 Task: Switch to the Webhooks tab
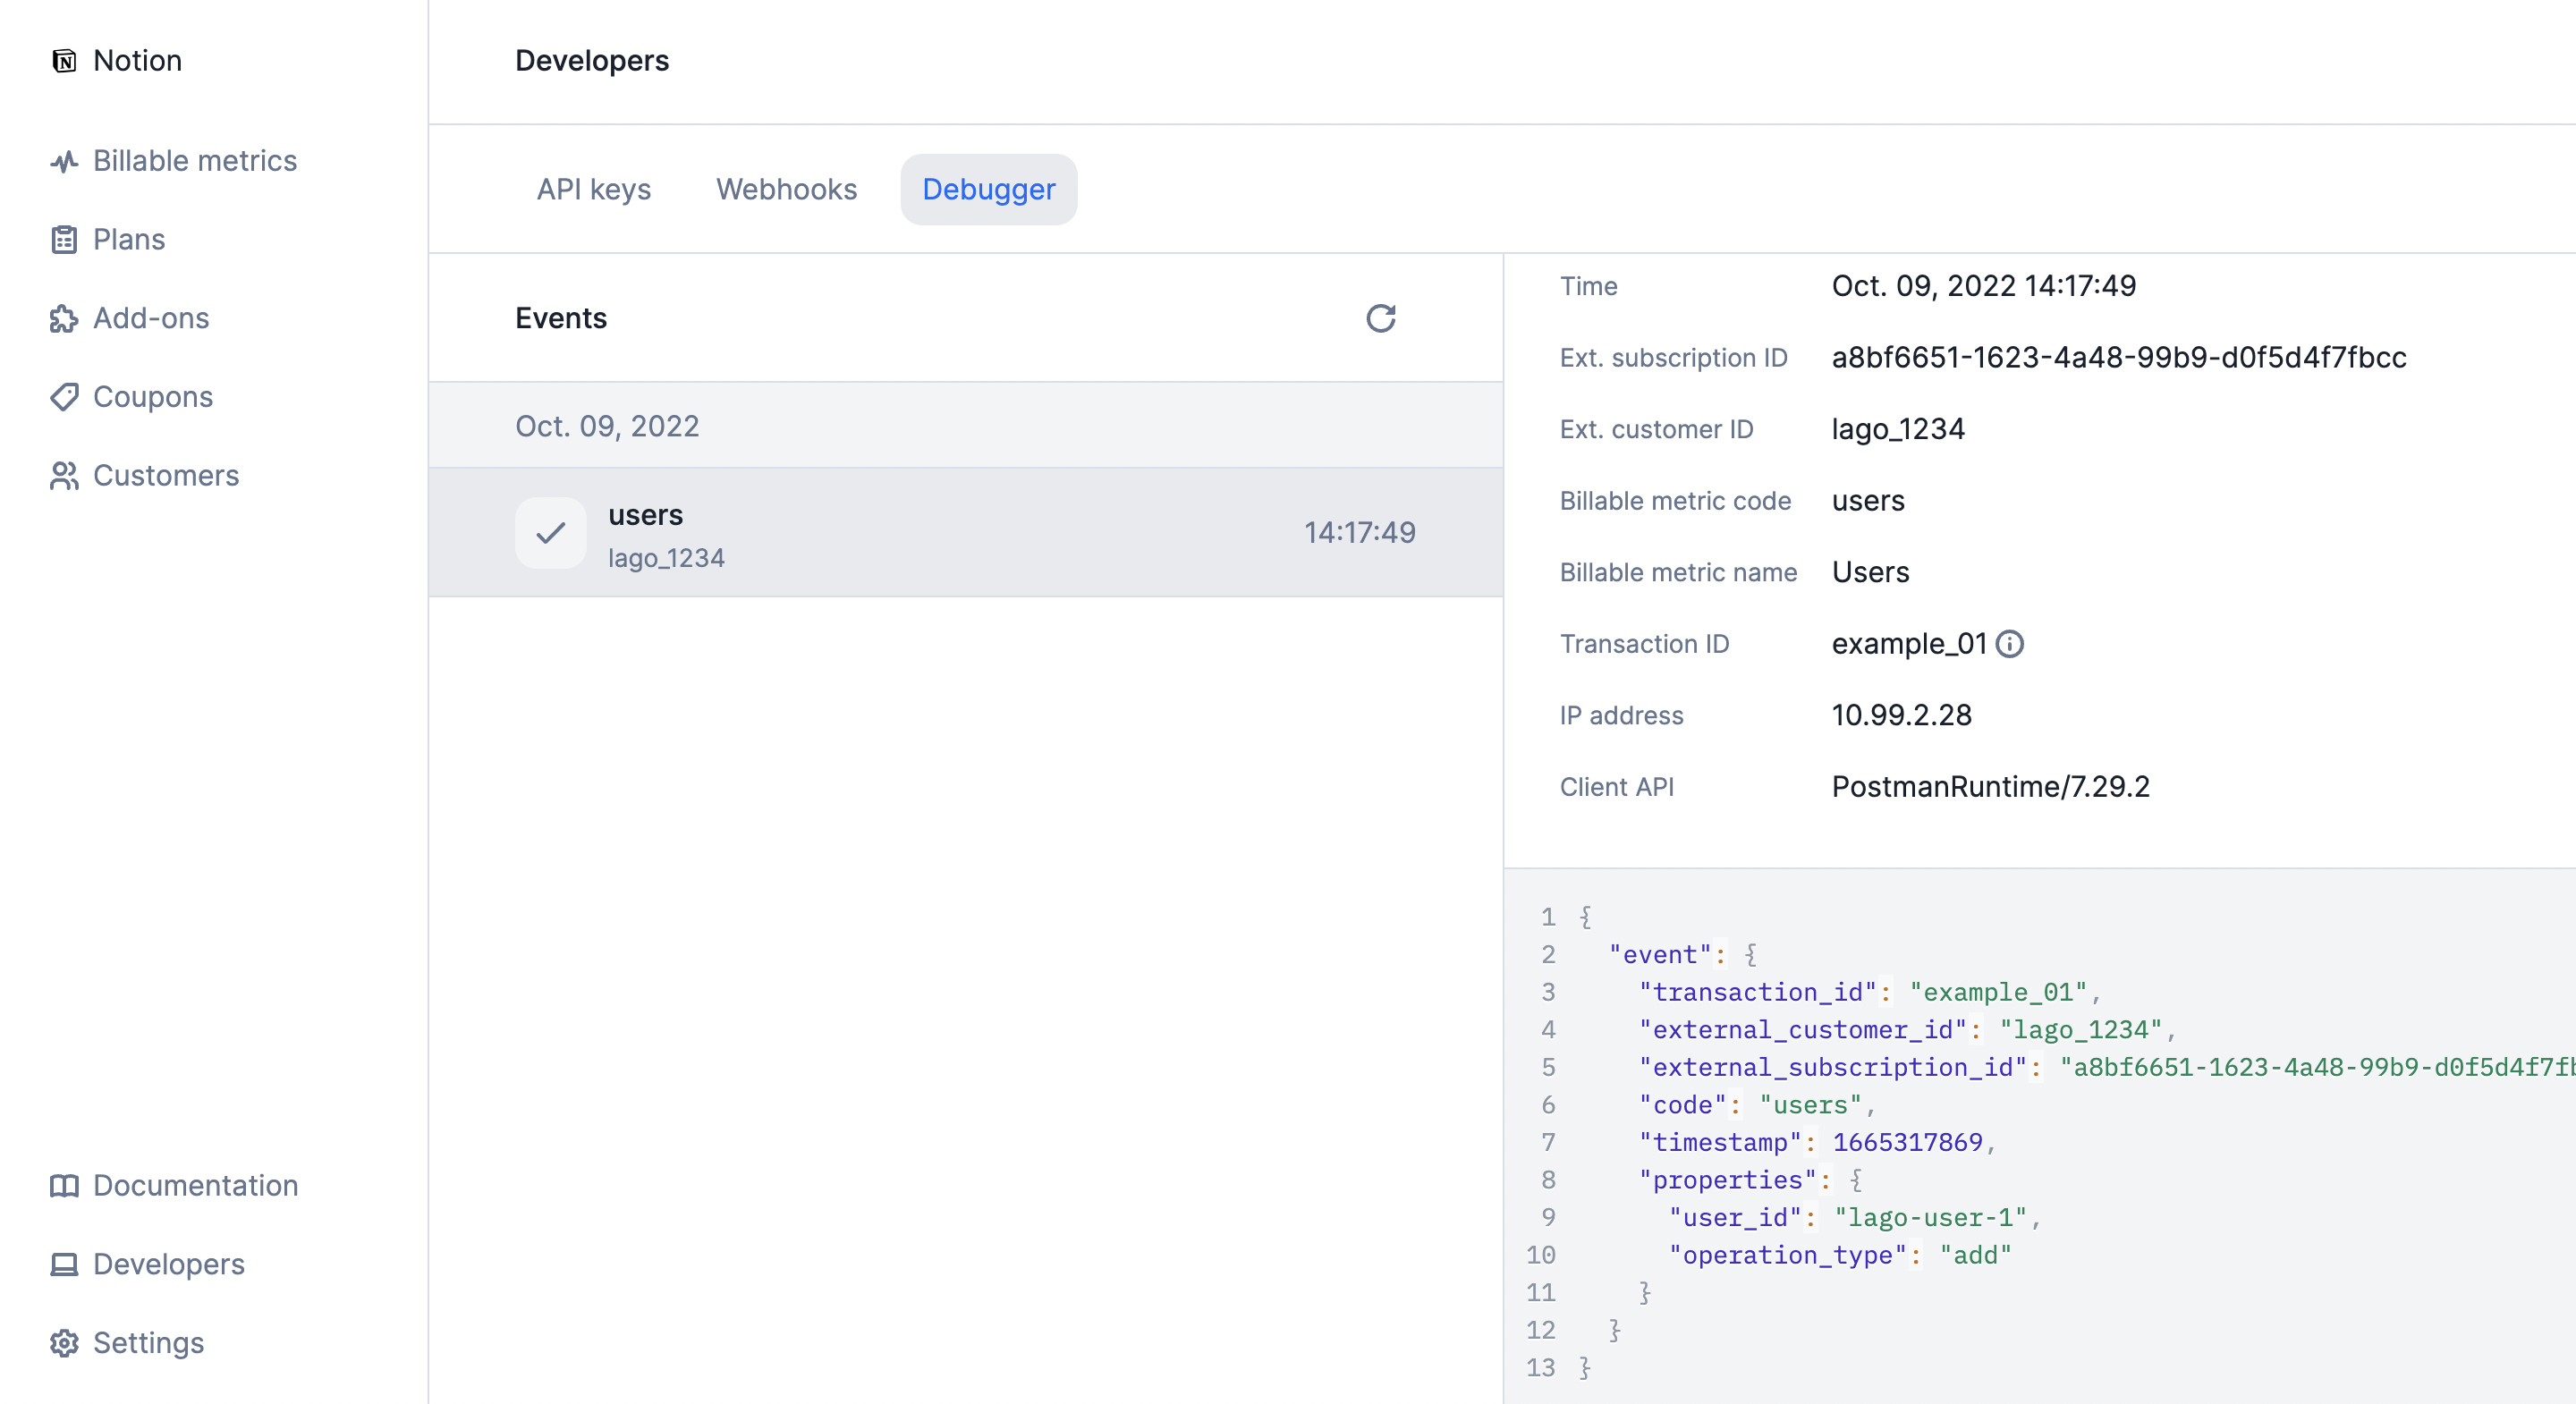pos(786,189)
